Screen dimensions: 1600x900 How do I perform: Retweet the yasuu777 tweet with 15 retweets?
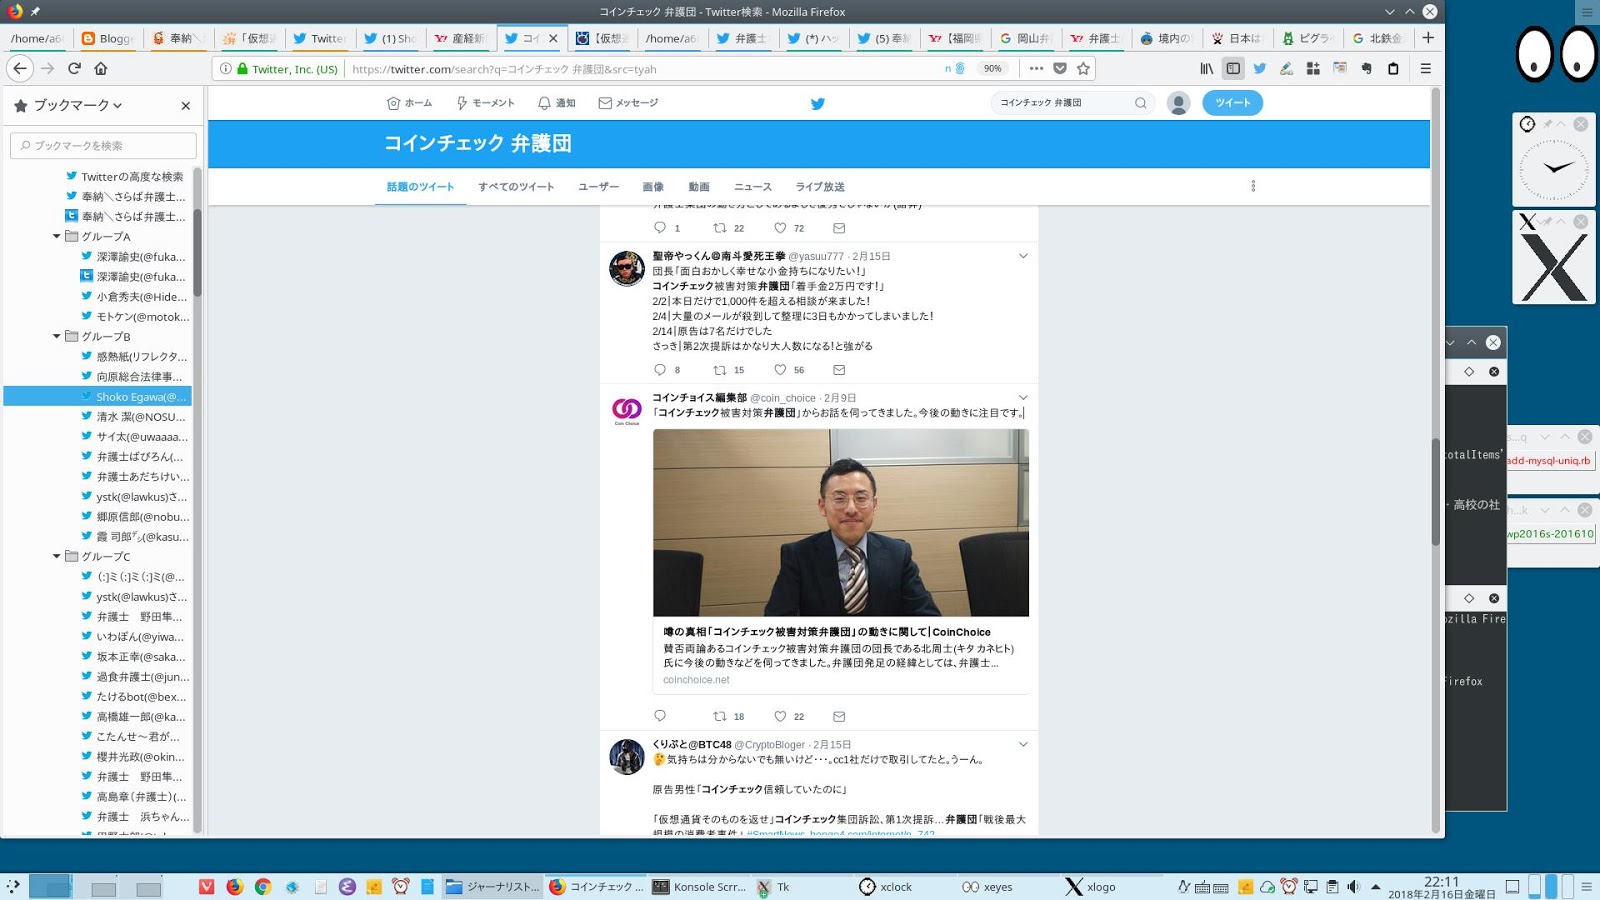[719, 370]
